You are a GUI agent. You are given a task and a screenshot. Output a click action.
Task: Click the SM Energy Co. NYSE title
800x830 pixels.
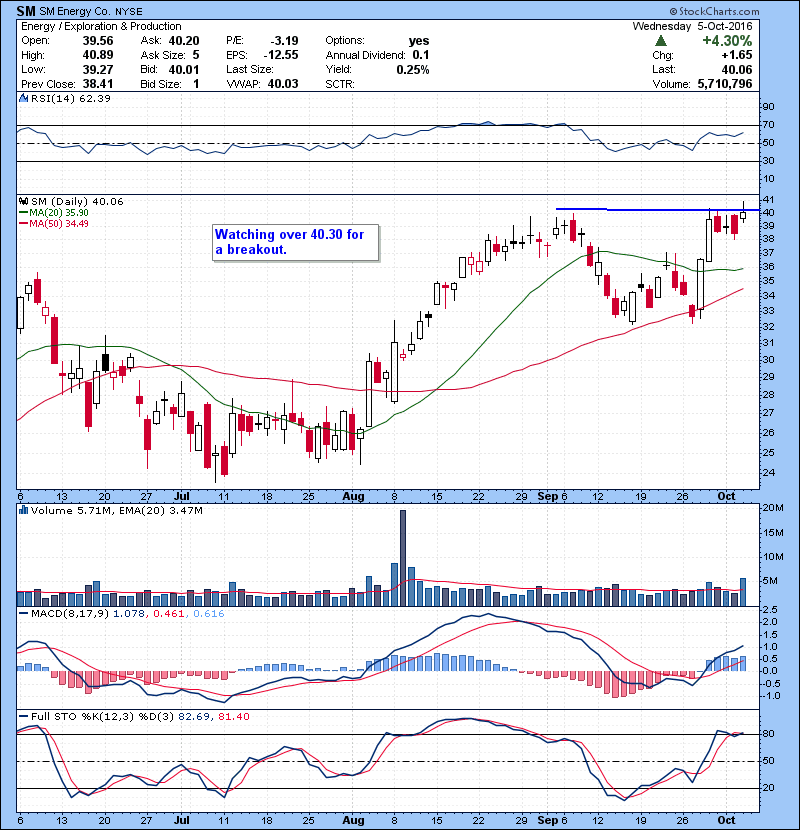(91, 11)
